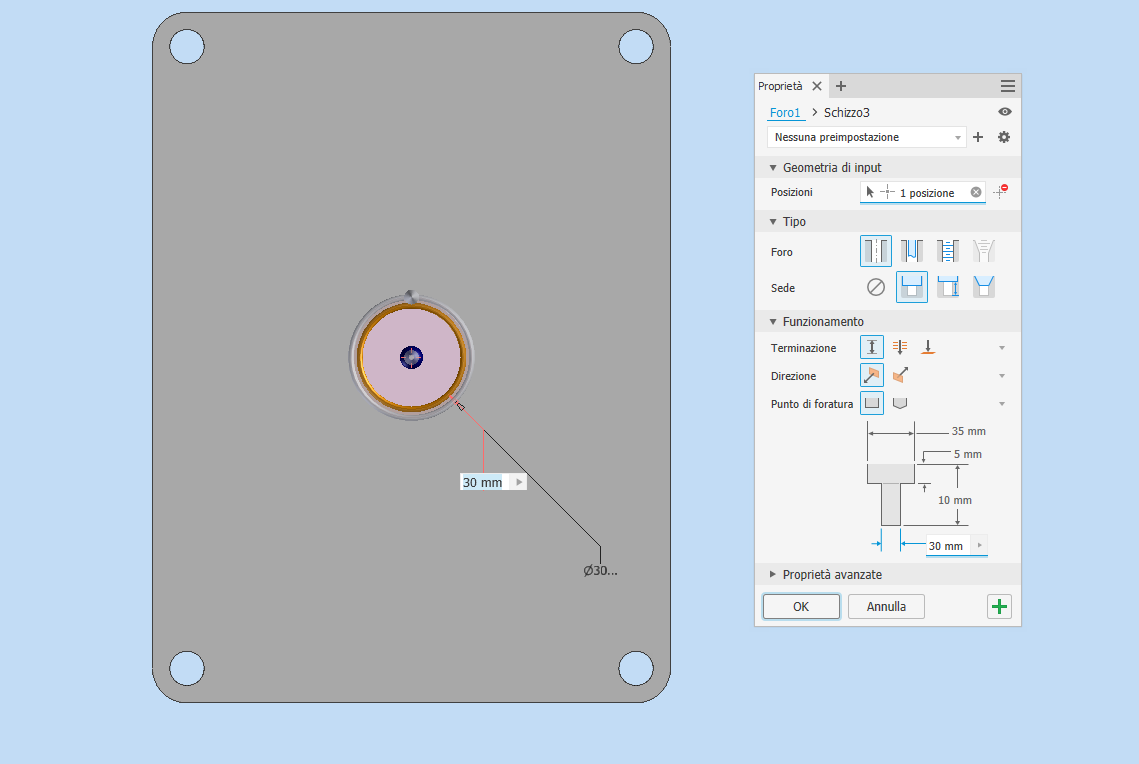Open preset settings gear

coord(1004,137)
